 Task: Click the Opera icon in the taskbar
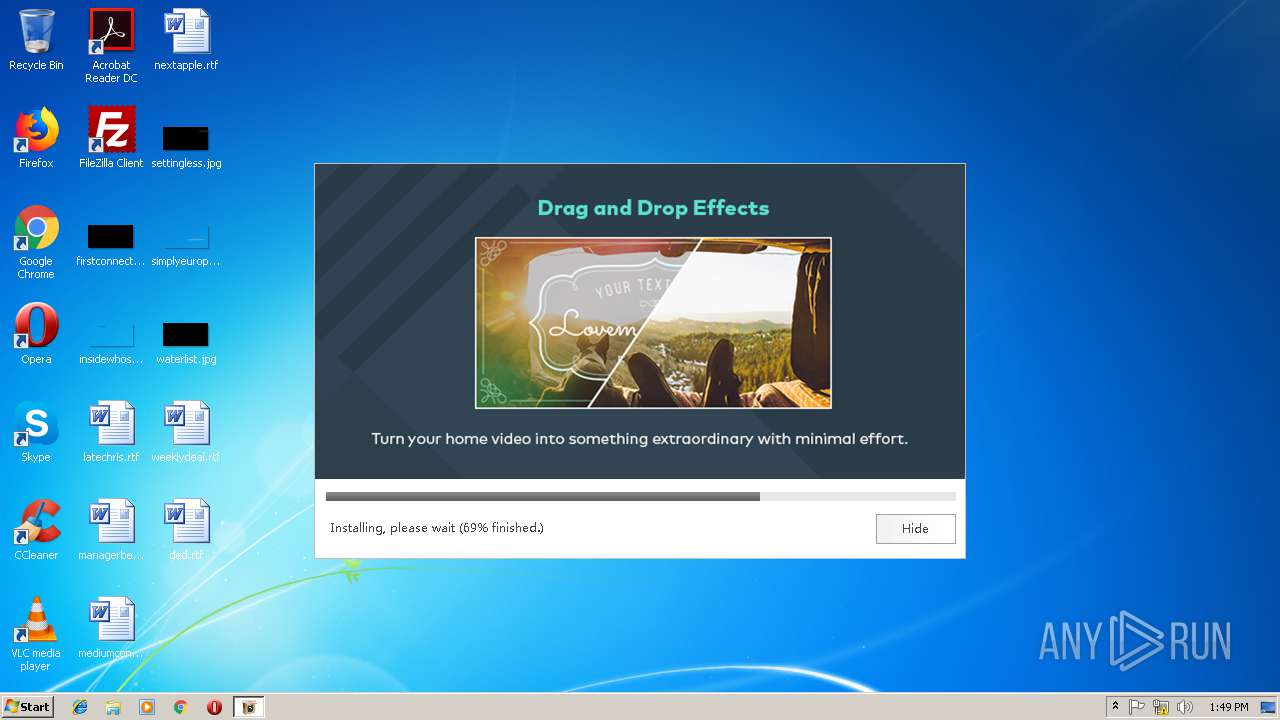[214, 707]
